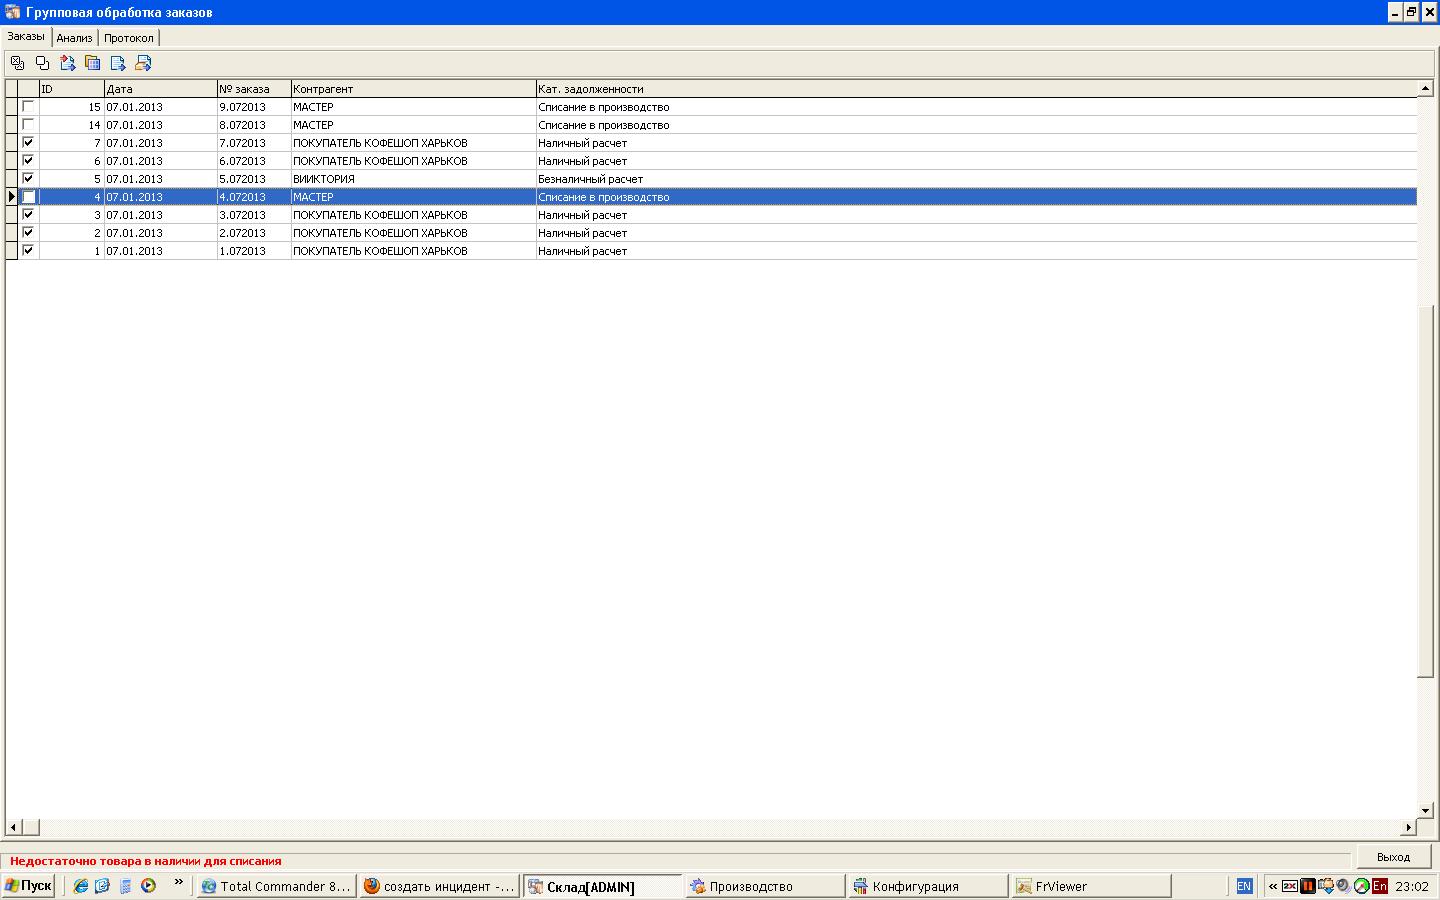Image resolution: width=1440 pixels, height=900 pixels.
Task: Click the first toolbar icon with crossed checkboxes
Action: (x=17, y=63)
